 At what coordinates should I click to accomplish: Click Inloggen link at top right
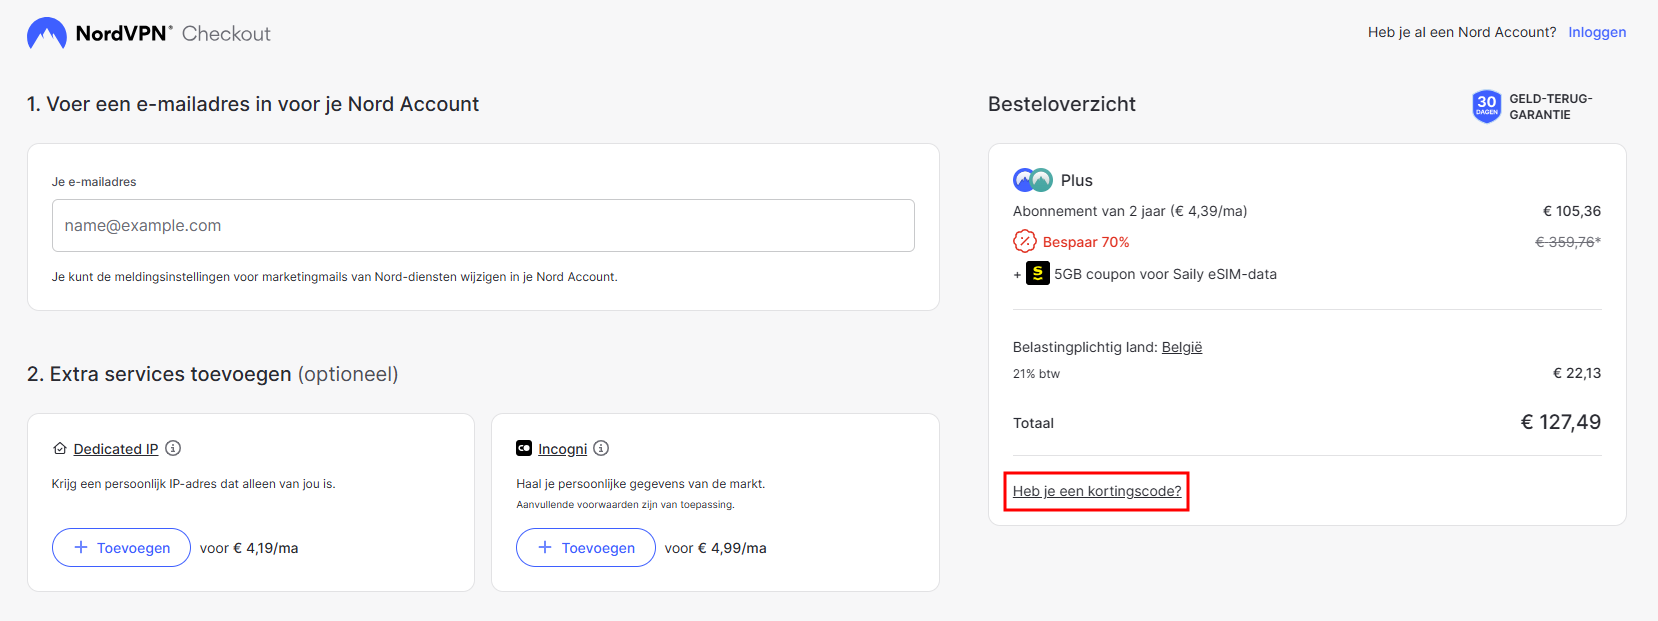tap(1597, 32)
